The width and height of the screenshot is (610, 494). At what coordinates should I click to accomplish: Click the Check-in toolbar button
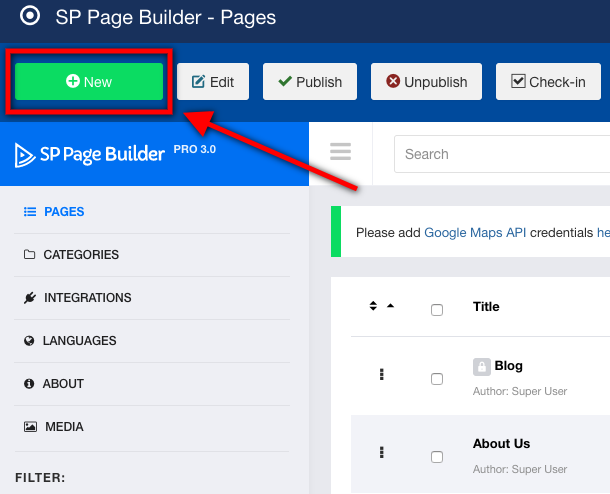pyautogui.click(x=548, y=82)
